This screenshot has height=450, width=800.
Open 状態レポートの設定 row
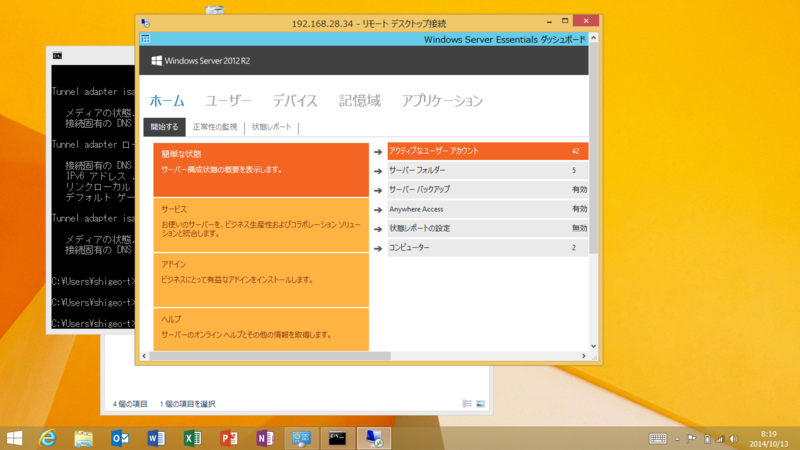(488, 229)
